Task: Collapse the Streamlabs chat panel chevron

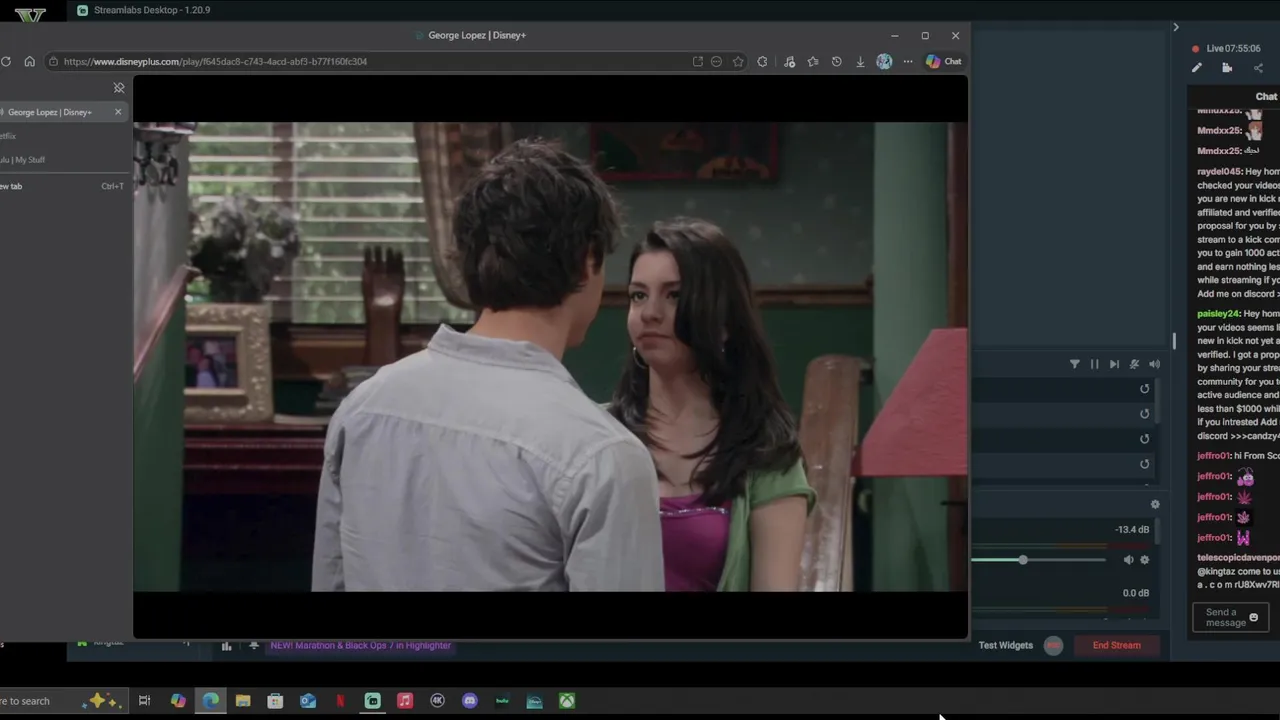Action: (x=1176, y=27)
